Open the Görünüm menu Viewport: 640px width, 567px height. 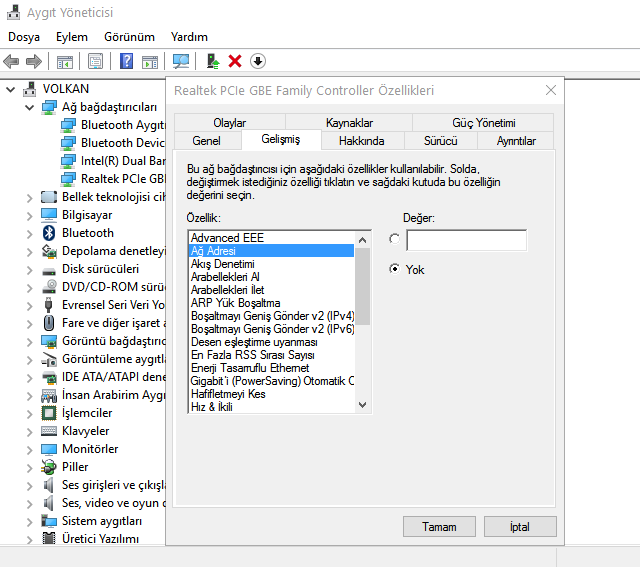point(129,36)
